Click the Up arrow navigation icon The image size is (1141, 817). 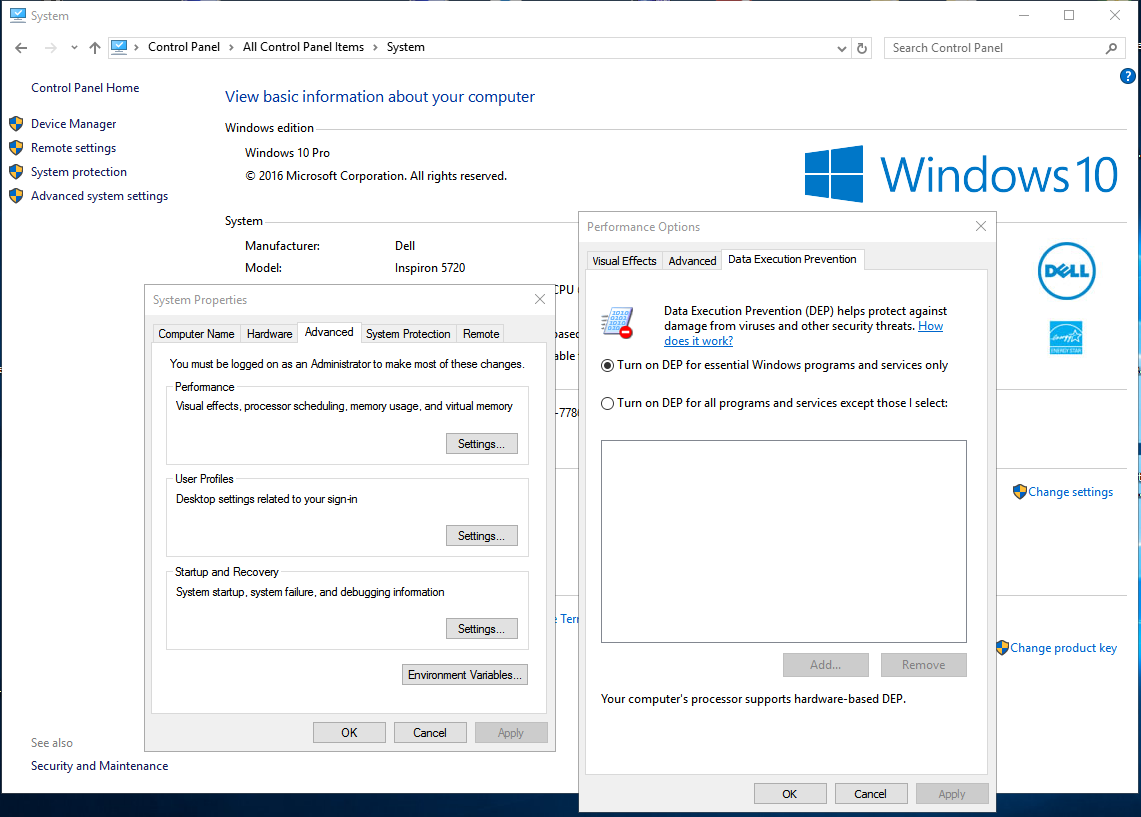coord(95,47)
